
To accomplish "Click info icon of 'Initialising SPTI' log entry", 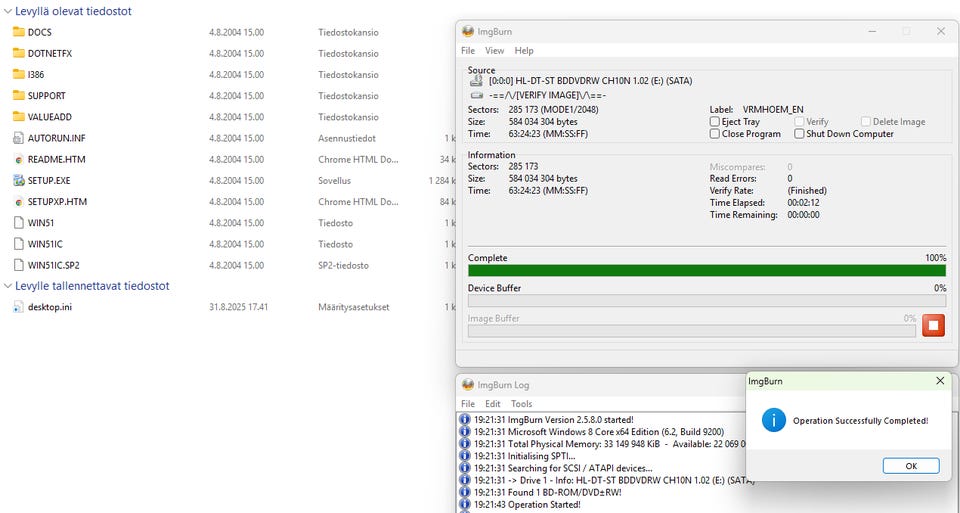I will point(465,456).
